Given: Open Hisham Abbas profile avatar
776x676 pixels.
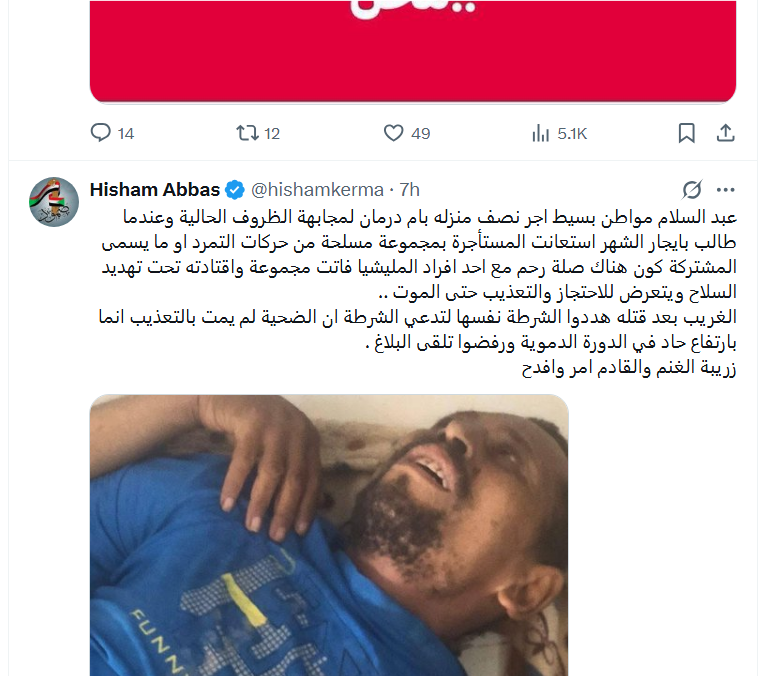Looking at the screenshot, I should pos(54,202).
